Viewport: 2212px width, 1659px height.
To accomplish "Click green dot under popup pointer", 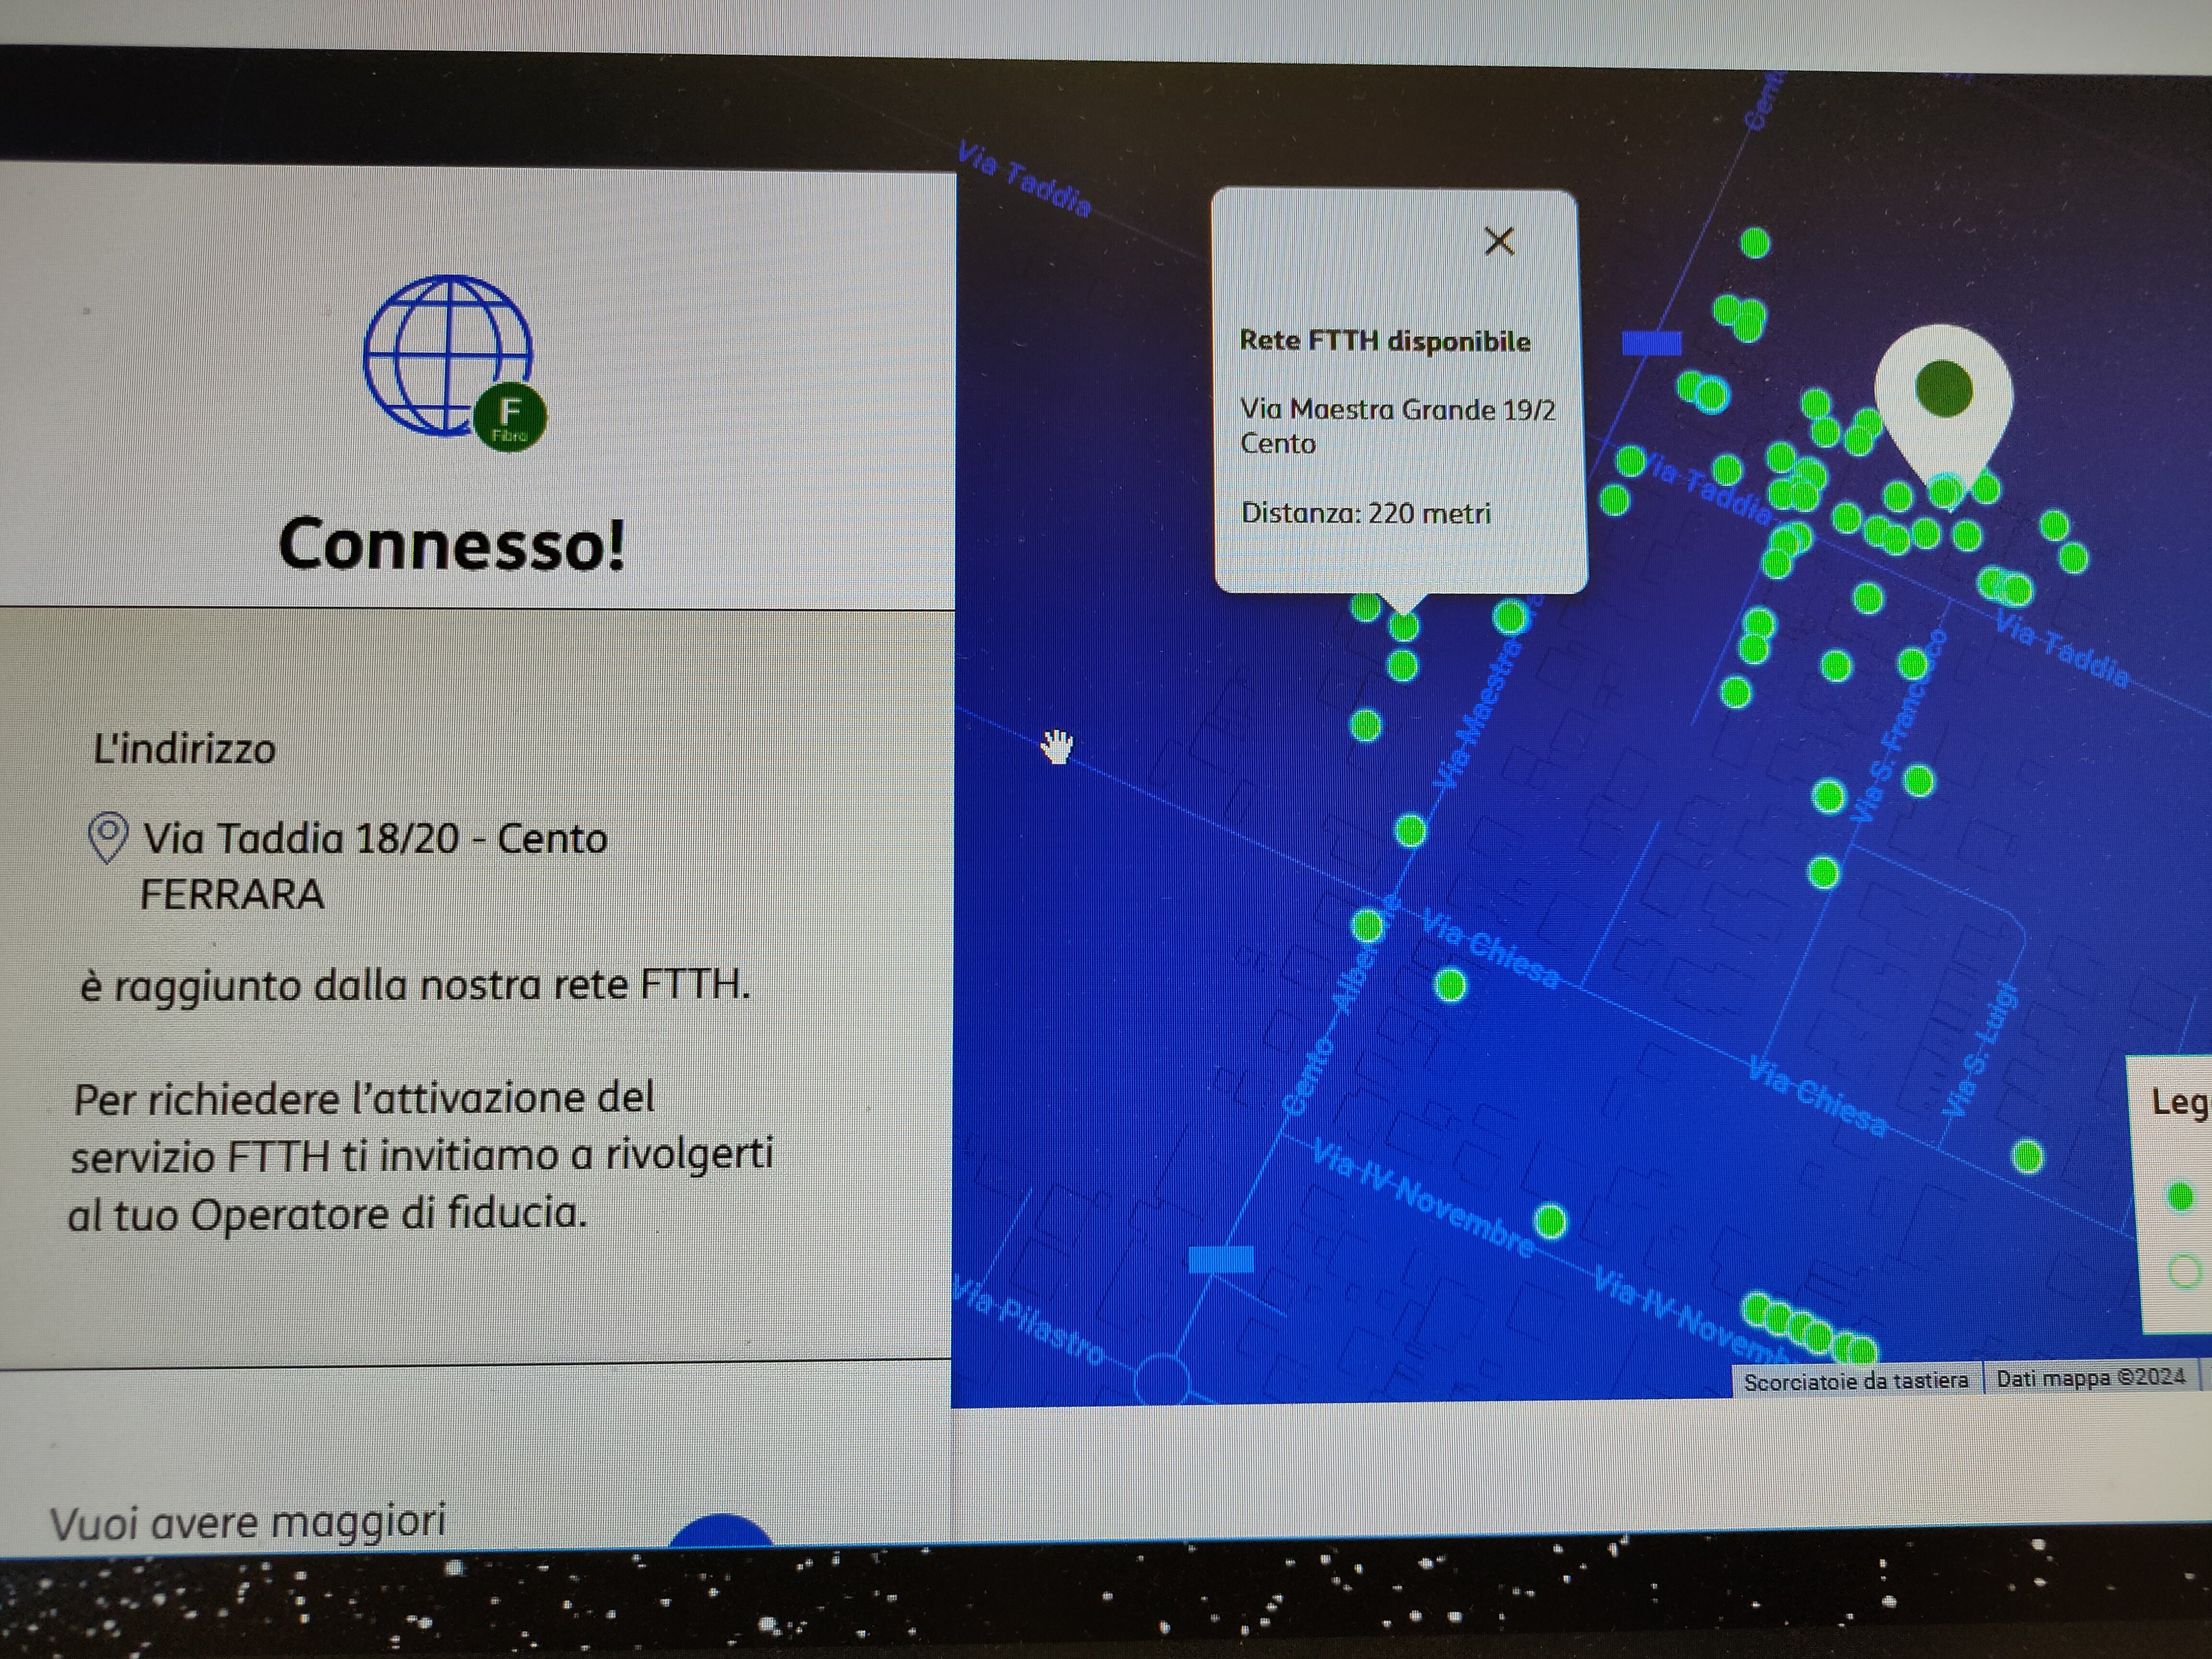I will [x=1404, y=627].
